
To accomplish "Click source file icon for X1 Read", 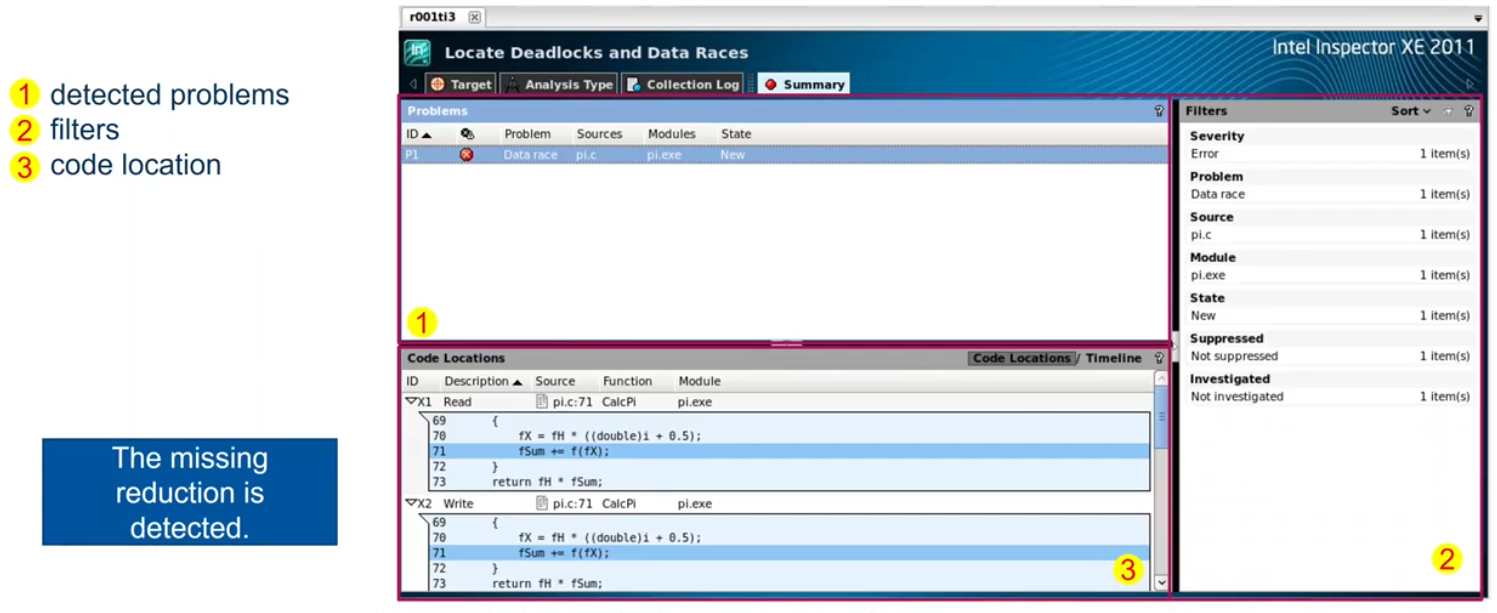I will [542, 402].
